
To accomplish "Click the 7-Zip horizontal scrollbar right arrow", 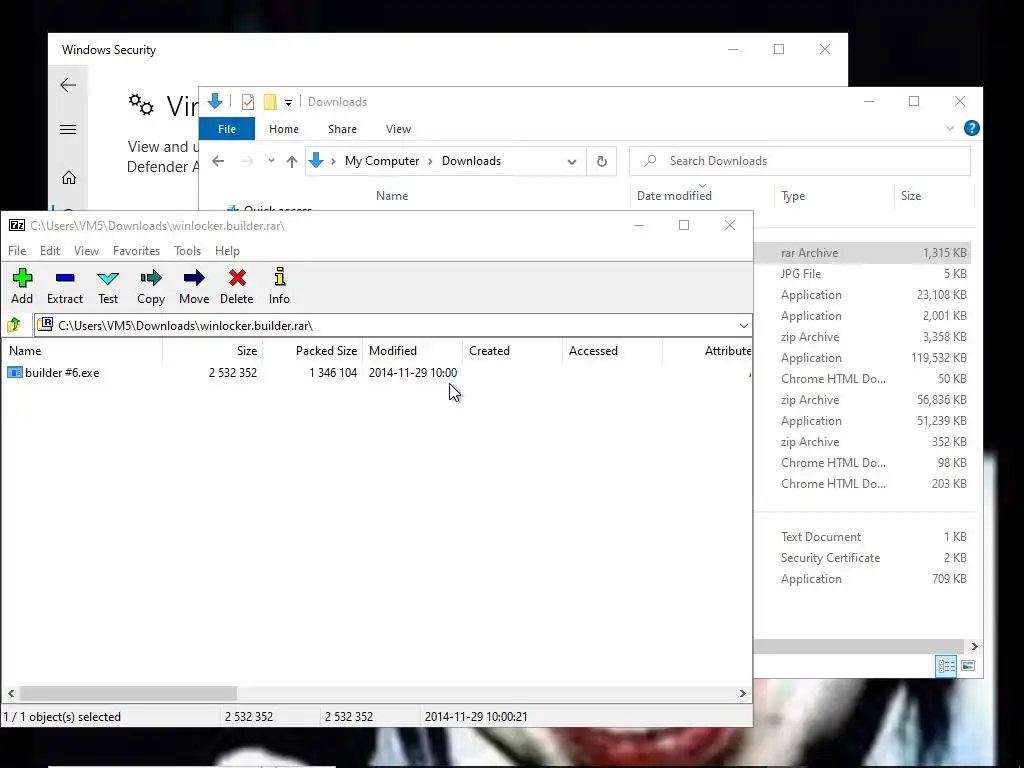I will click(x=743, y=694).
